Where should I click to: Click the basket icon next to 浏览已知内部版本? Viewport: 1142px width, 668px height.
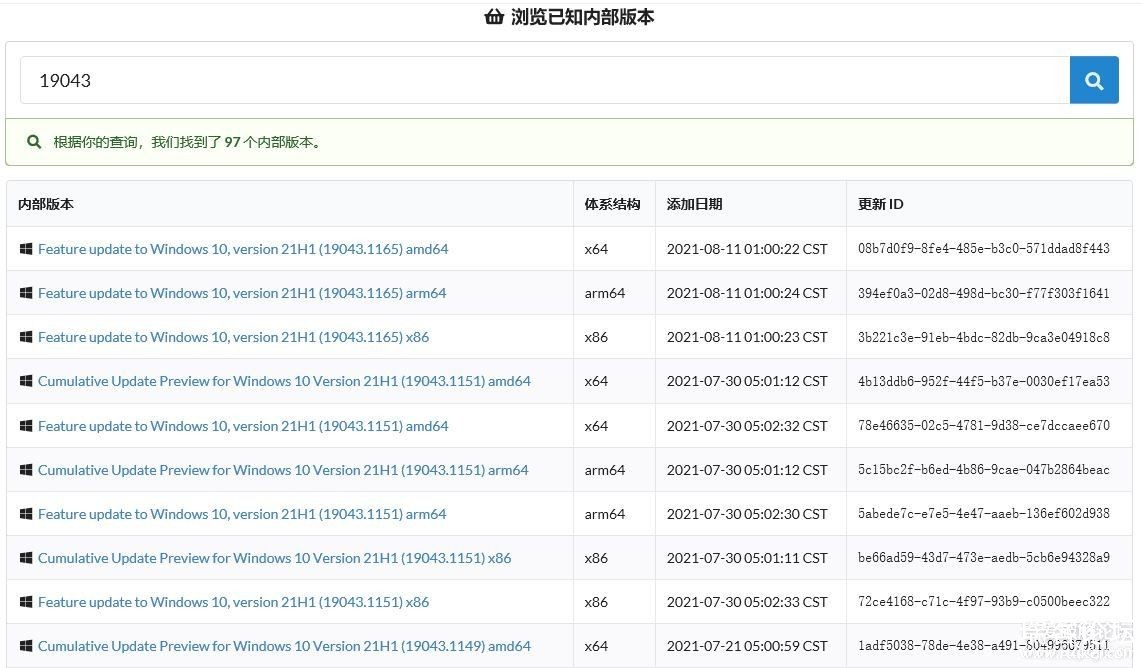pos(494,16)
